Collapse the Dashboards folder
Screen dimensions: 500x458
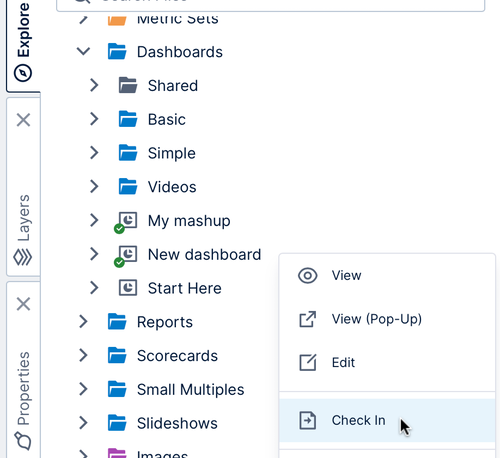[83, 51]
